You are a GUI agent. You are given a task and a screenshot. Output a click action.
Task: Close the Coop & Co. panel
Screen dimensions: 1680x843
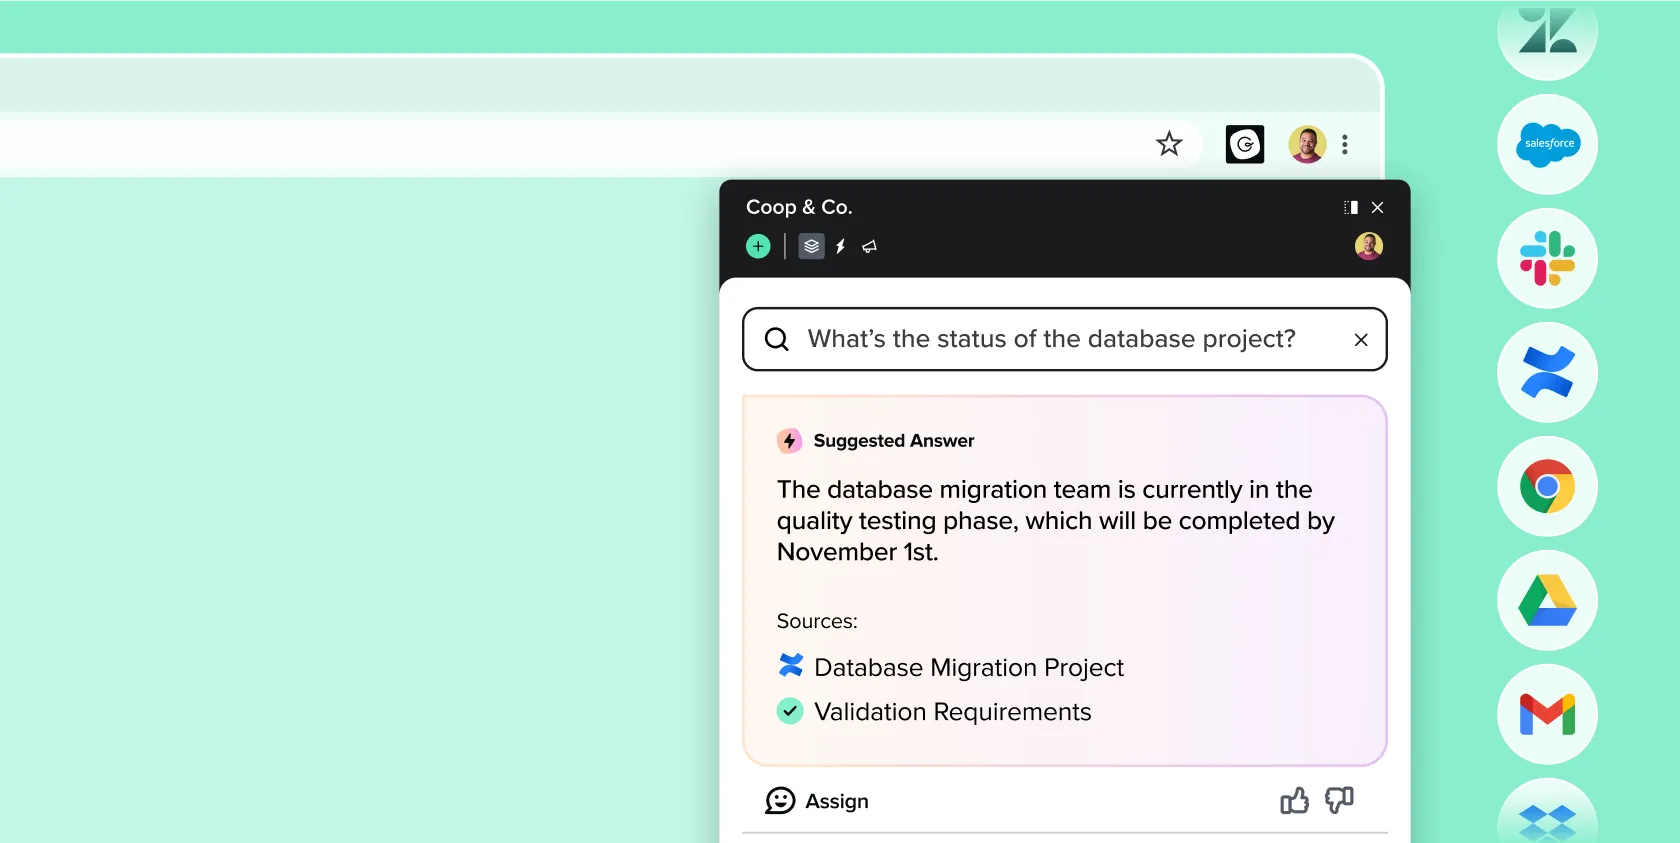tap(1378, 207)
